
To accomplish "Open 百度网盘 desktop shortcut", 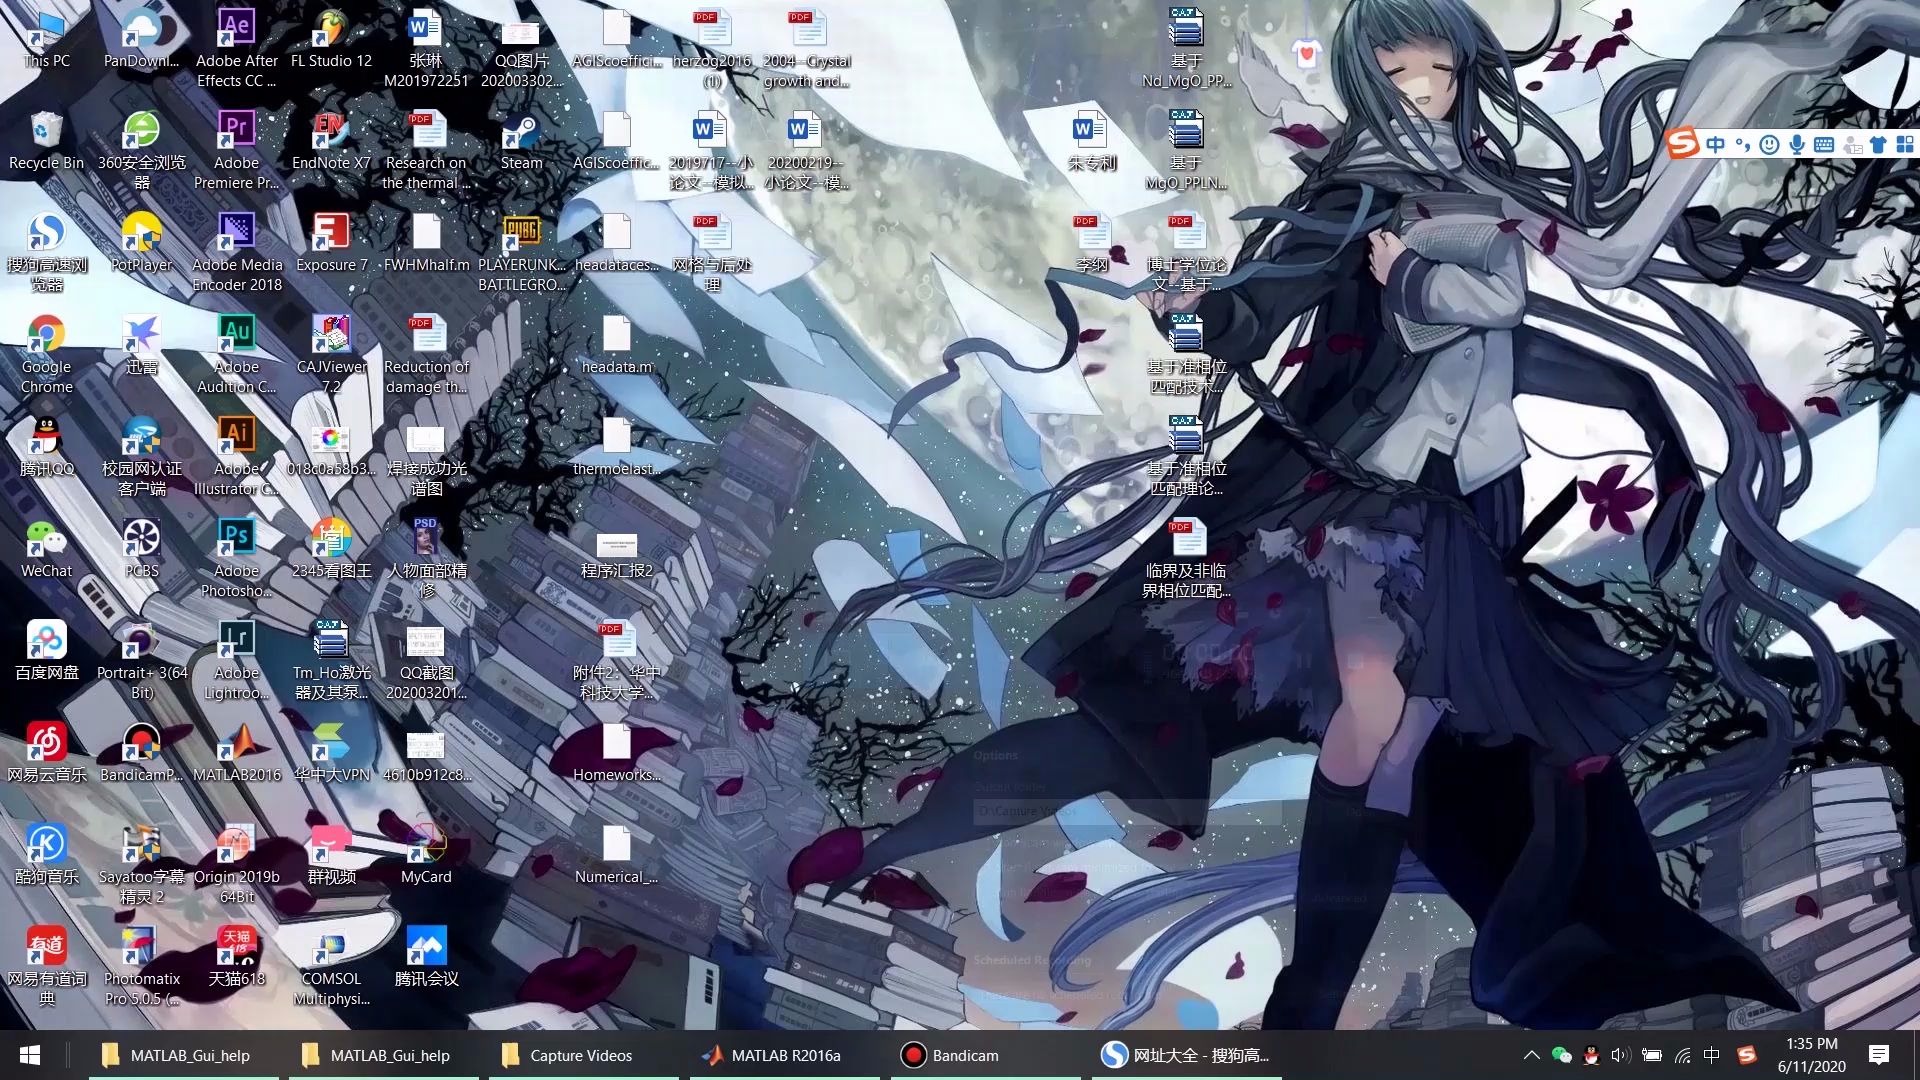I will click(46, 652).
